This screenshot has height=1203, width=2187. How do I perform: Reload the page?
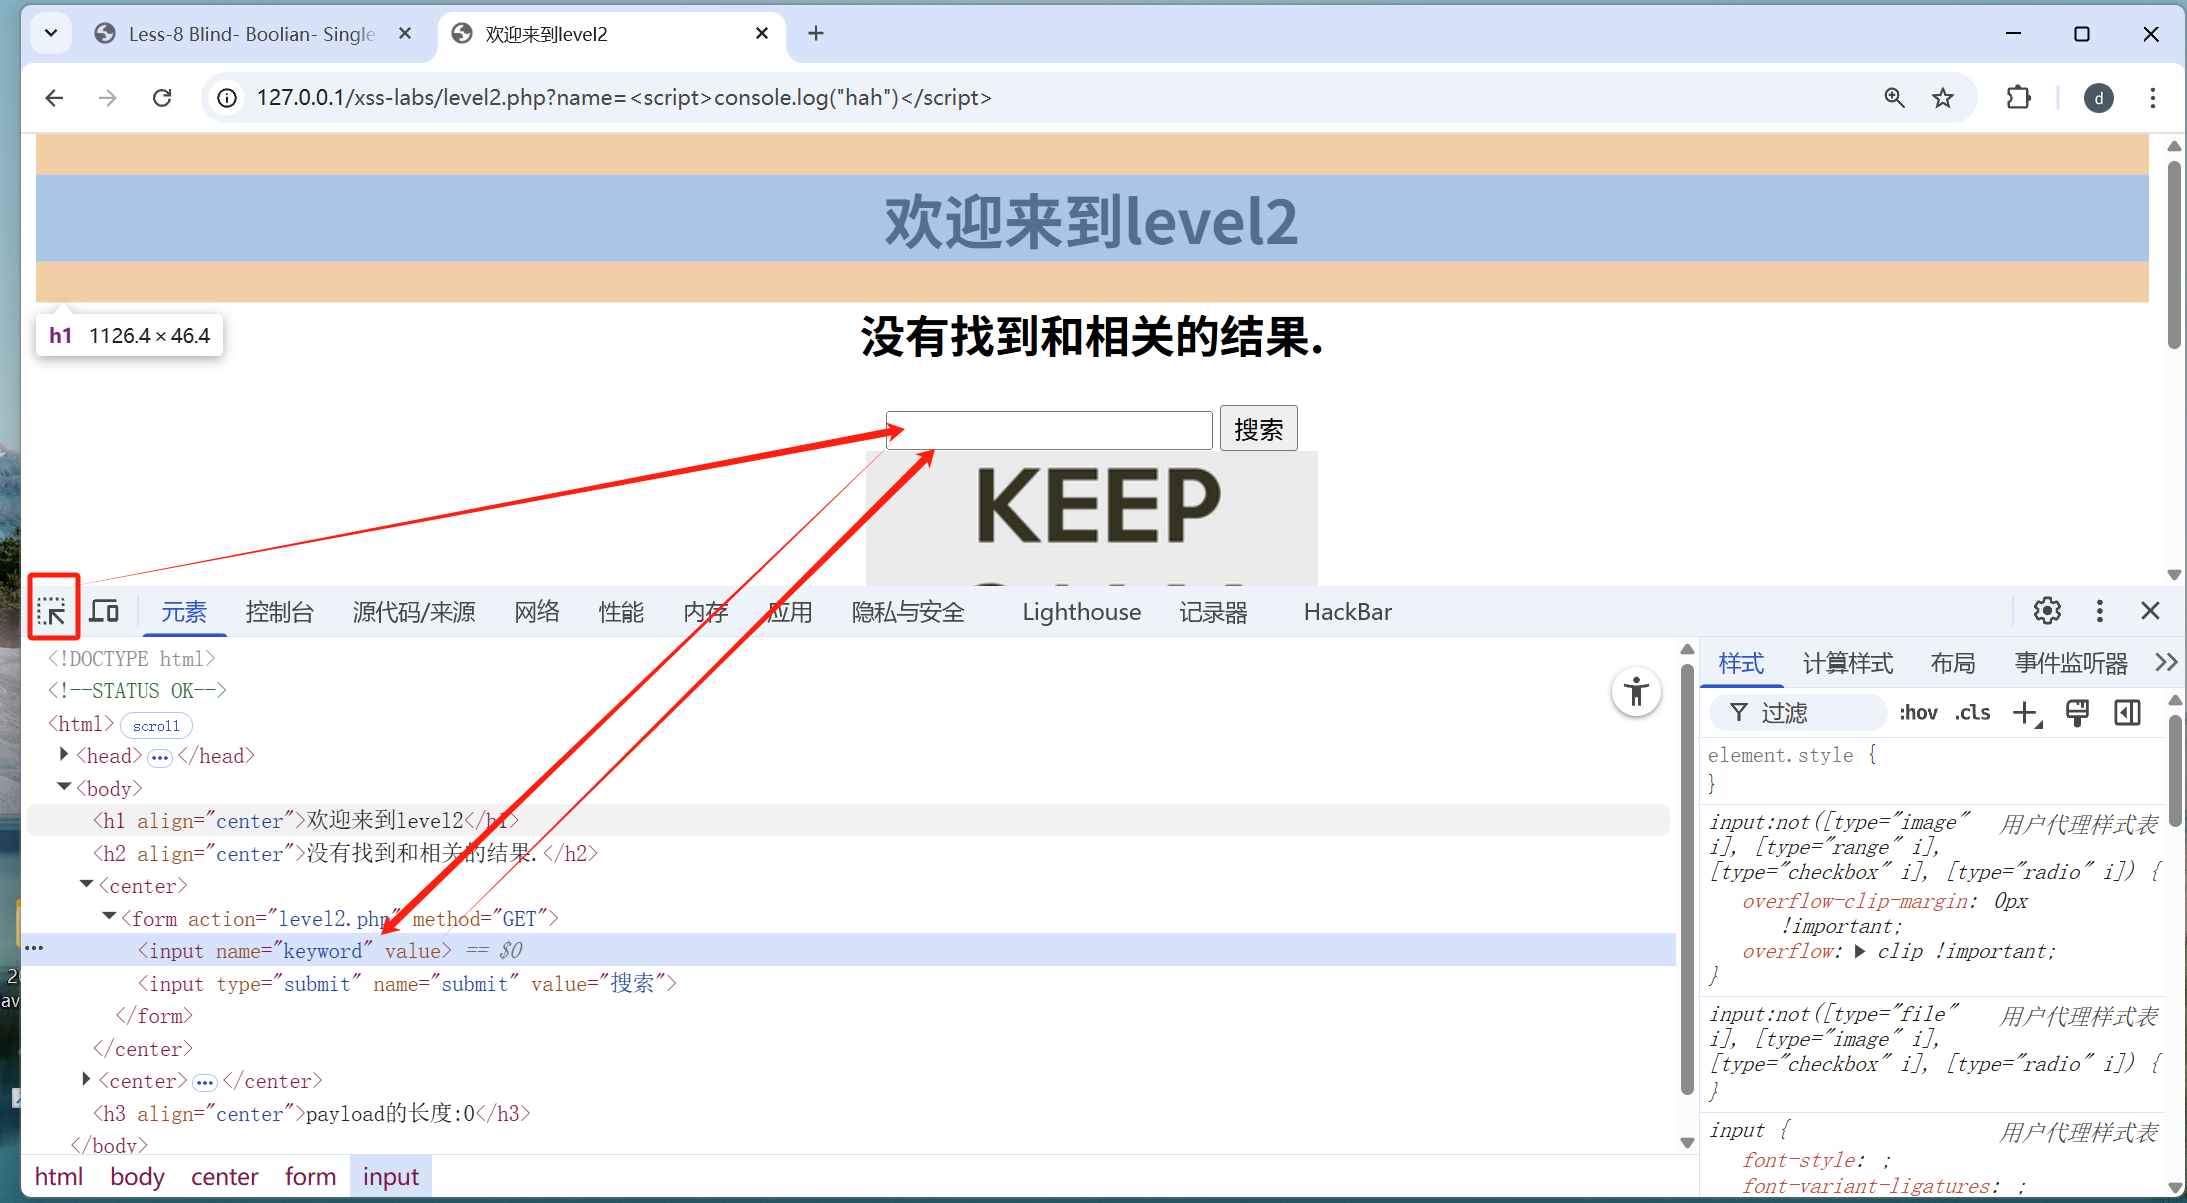162,98
